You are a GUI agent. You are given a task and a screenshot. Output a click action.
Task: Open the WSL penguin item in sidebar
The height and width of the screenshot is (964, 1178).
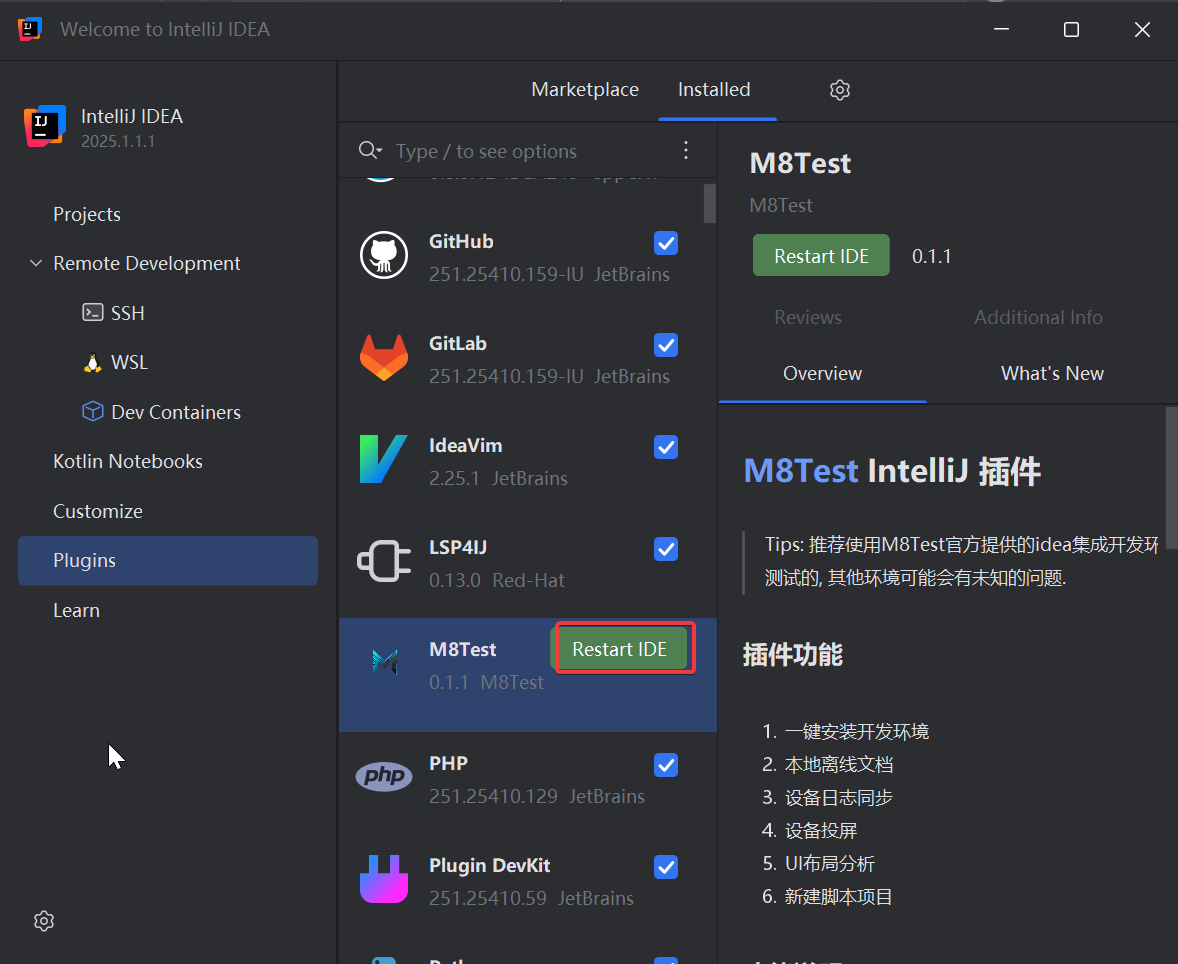coord(127,362)
